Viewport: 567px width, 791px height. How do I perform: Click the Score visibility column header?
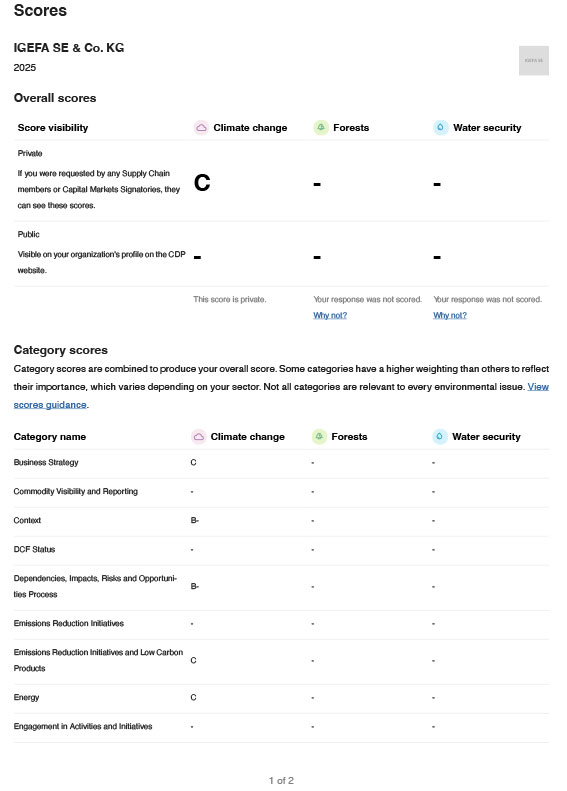[x=53, y=128]
